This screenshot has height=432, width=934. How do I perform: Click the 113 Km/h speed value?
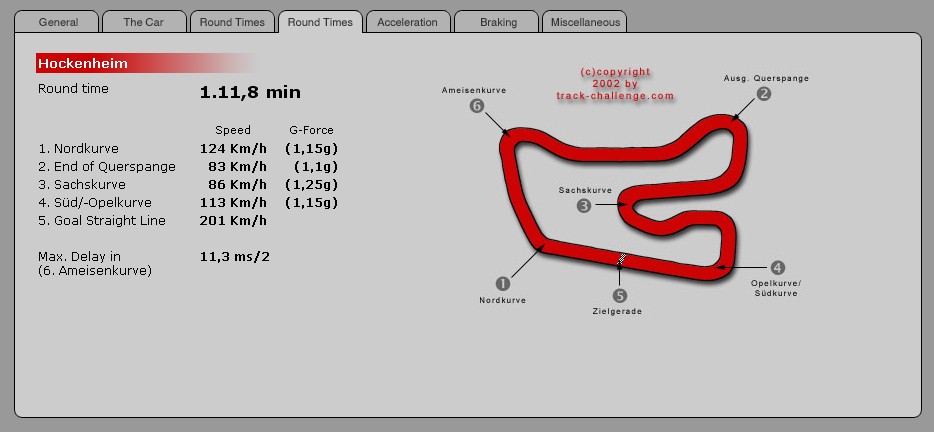(x=233, y=203)
